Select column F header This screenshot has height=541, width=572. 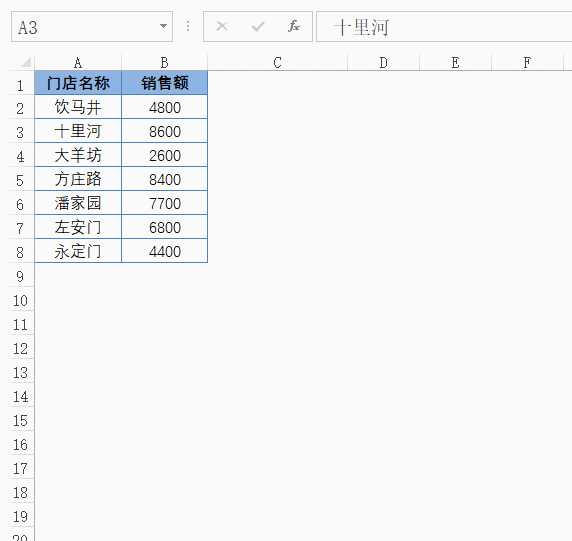[x=527, y=62]
